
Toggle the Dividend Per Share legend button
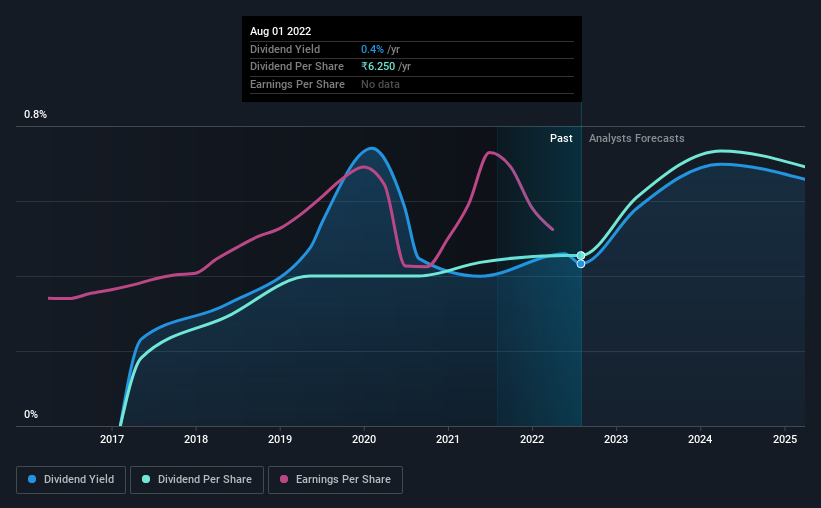click(x=197, y=480)
